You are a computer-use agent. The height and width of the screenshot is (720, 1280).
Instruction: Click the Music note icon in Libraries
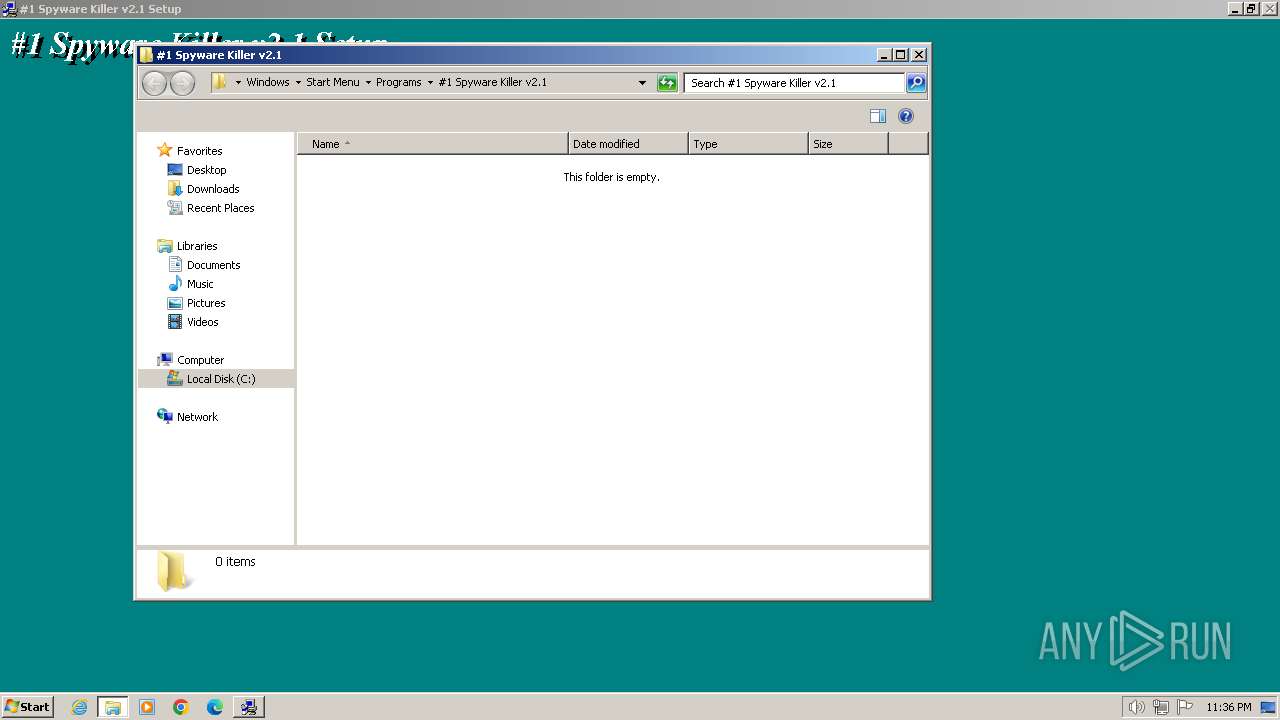point(175,284)
